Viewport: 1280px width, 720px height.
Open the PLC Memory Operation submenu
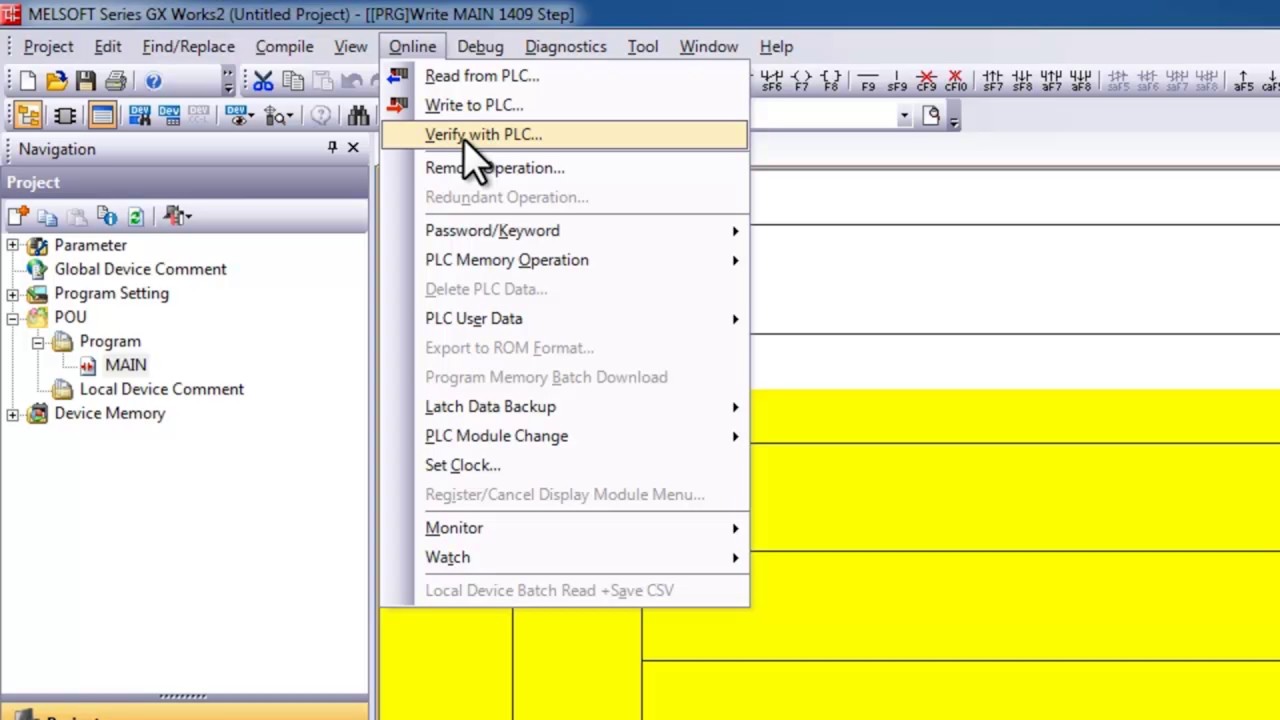[564, 260]
